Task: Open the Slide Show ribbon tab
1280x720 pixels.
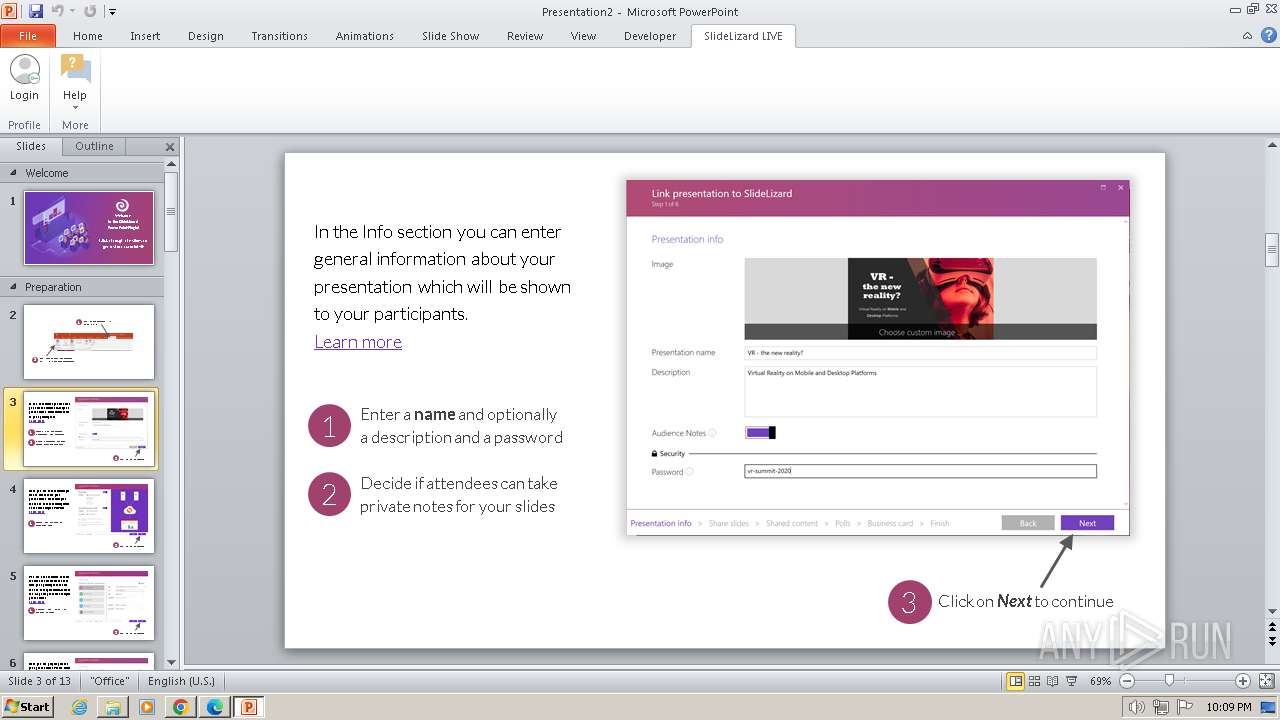Action: point(450,36)
